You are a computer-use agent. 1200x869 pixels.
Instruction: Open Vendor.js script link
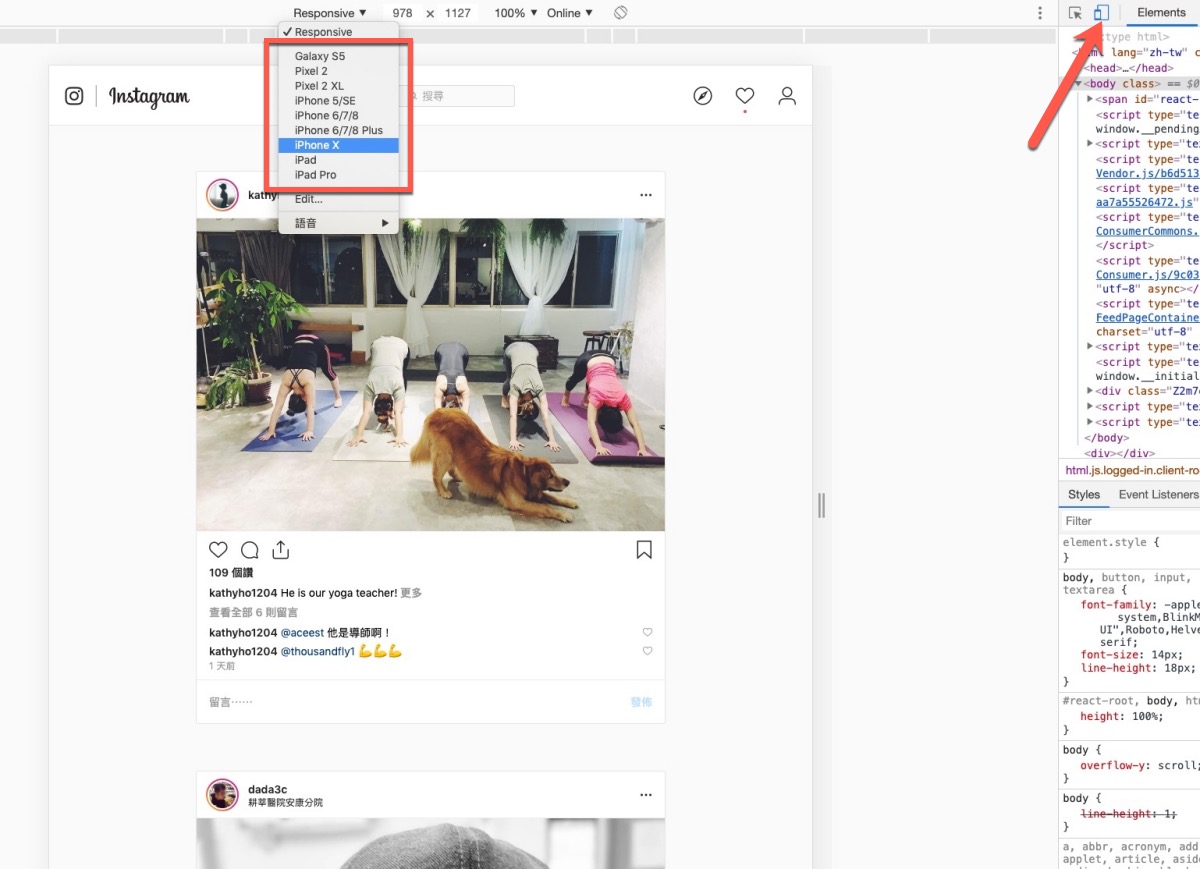(1147, 173)
